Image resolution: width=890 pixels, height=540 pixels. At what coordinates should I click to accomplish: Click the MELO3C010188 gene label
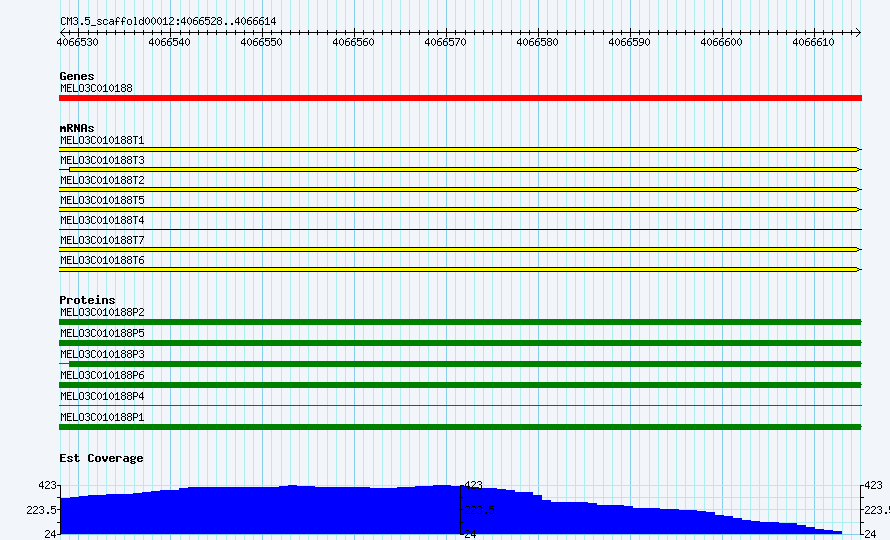point(96,88)
